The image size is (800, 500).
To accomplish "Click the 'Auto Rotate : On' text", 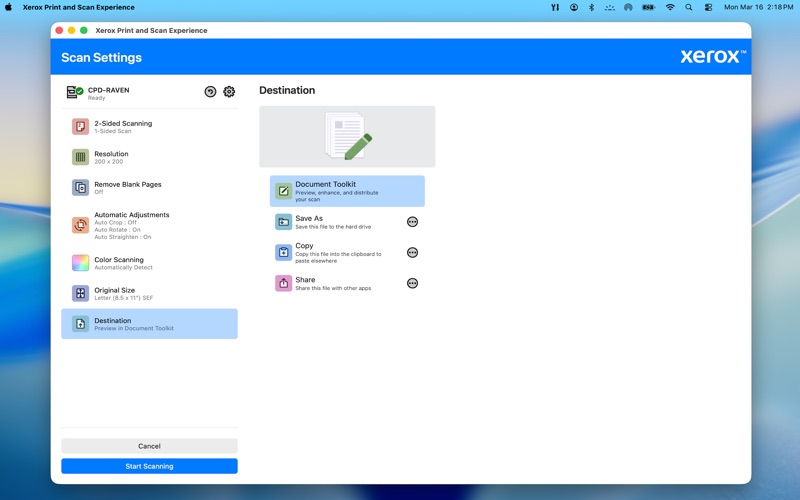I will [x=117, y=230].
